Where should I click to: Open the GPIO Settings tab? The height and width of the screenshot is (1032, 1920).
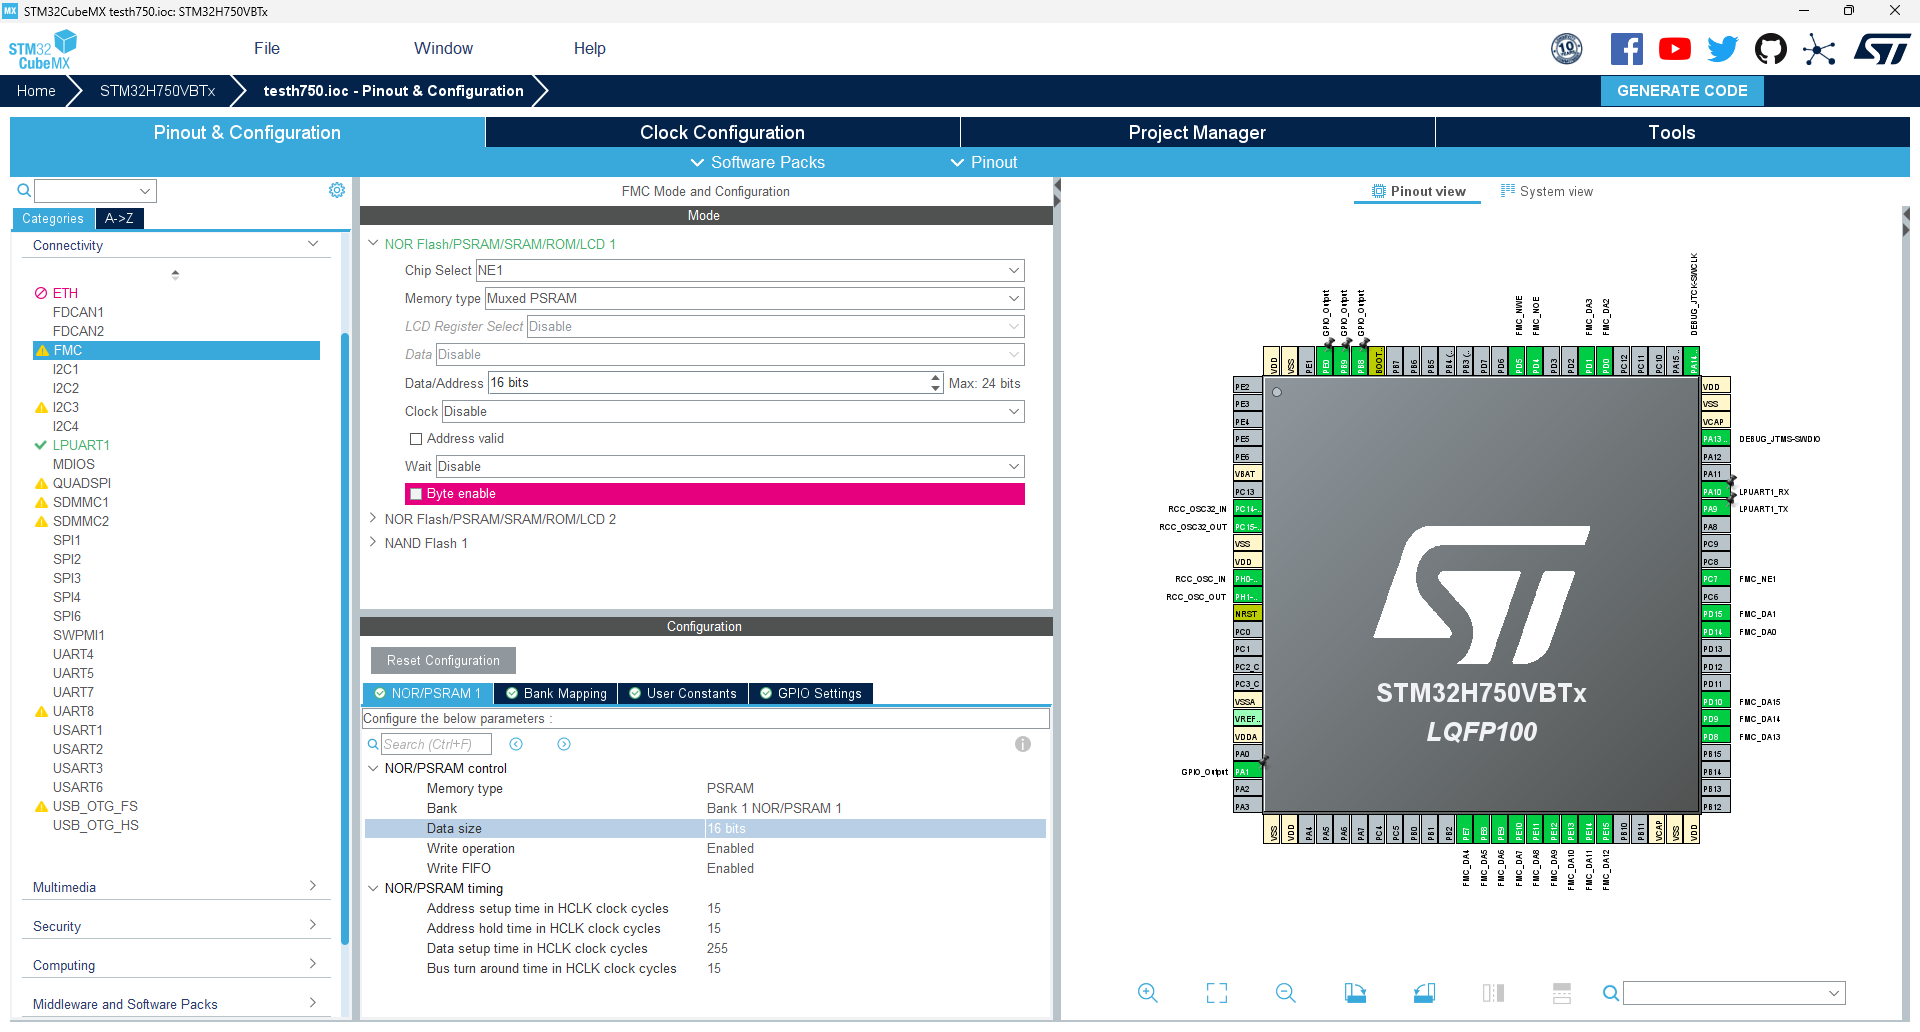point(811,693)
